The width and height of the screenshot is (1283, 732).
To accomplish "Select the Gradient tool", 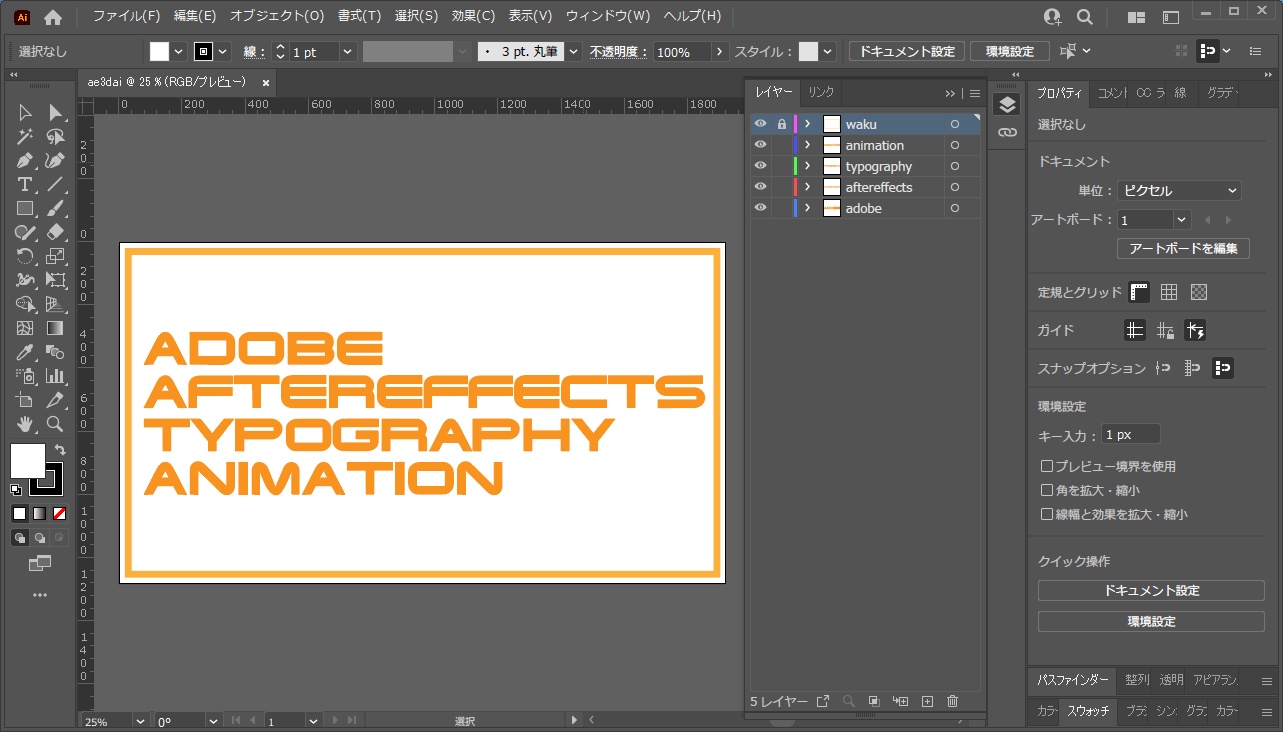I will click(x=56, y=329).
